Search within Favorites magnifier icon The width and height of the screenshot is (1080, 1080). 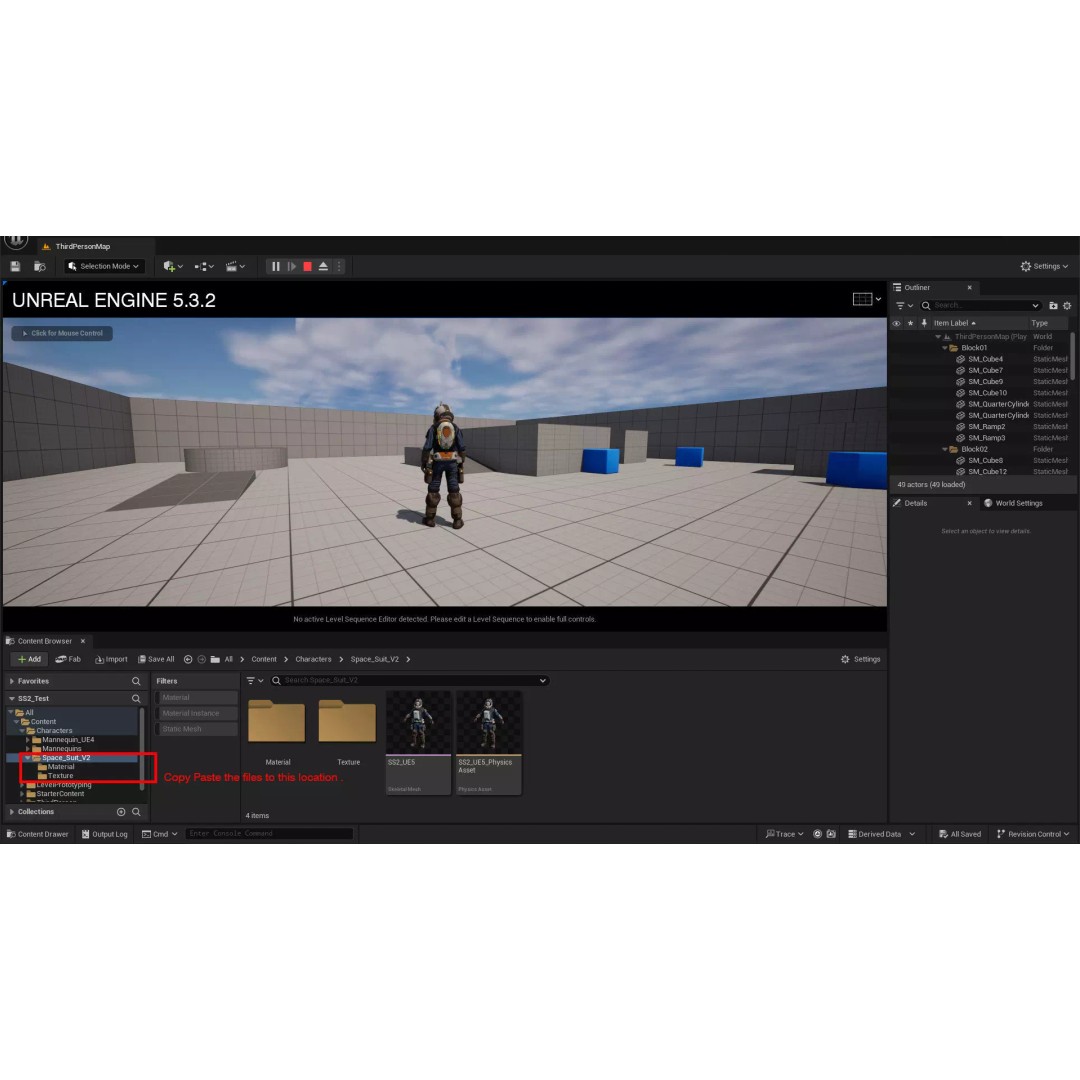(136, 681)
